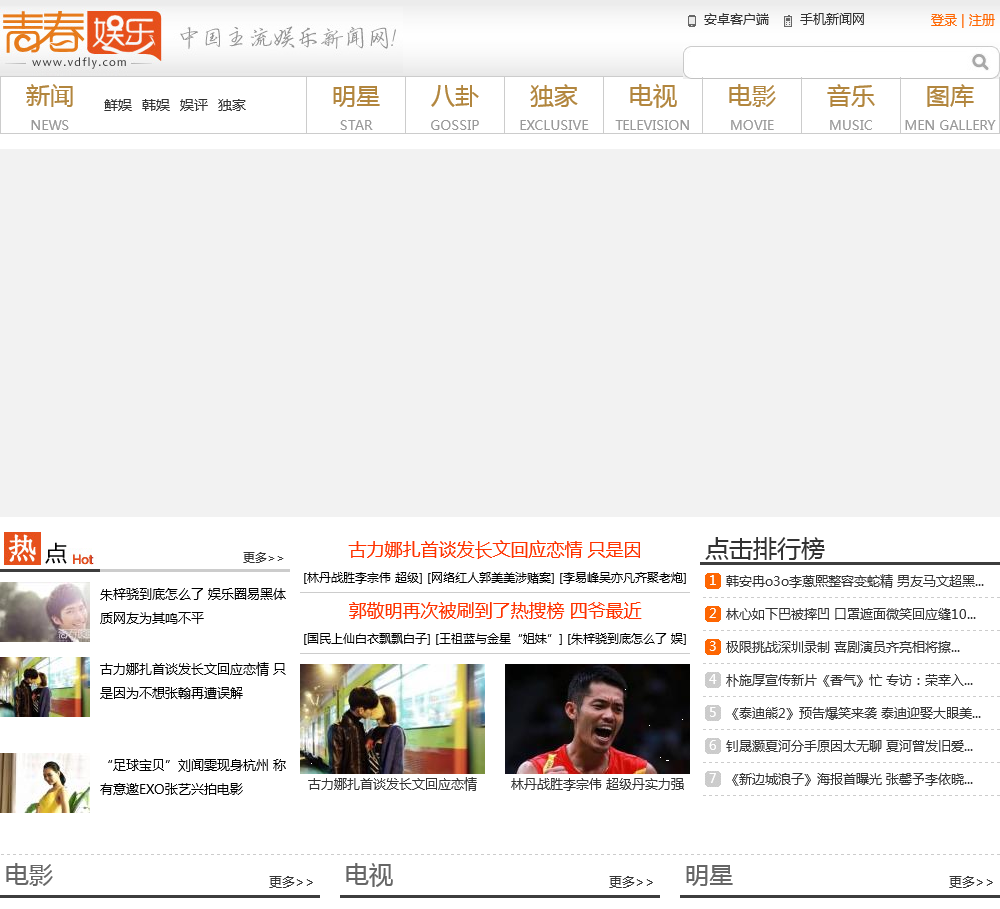Open the 朱梓骁到底怎么了 article thumbnail
This screenshot has width=1000, height=909.
pyautogui.click(x=45, y=612)
